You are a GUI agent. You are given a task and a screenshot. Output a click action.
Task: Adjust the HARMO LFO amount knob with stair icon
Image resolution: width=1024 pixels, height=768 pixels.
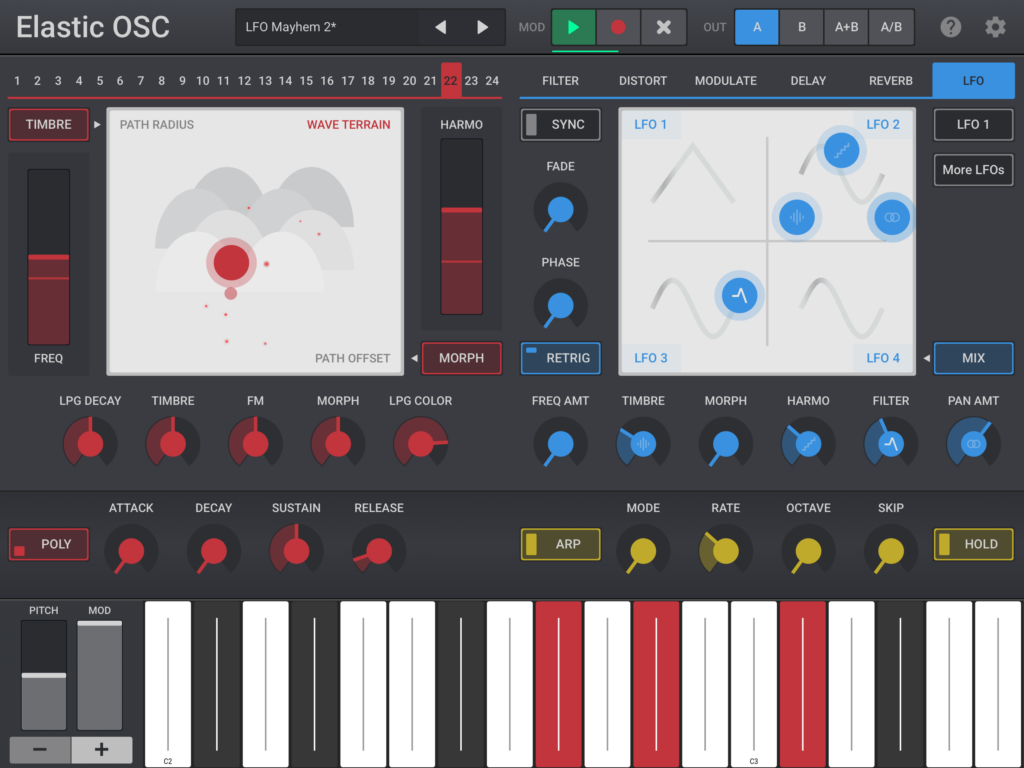808,443
